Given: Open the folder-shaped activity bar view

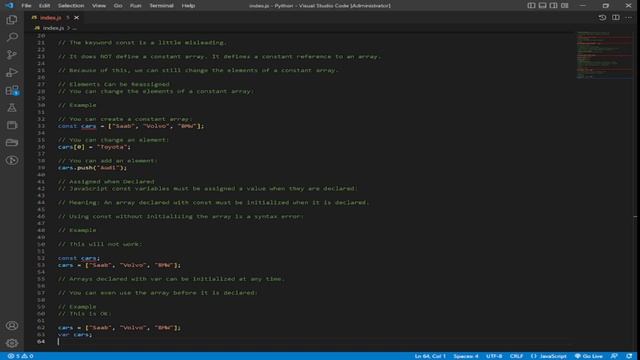Looking at the screenshot, I should [12, 142].
